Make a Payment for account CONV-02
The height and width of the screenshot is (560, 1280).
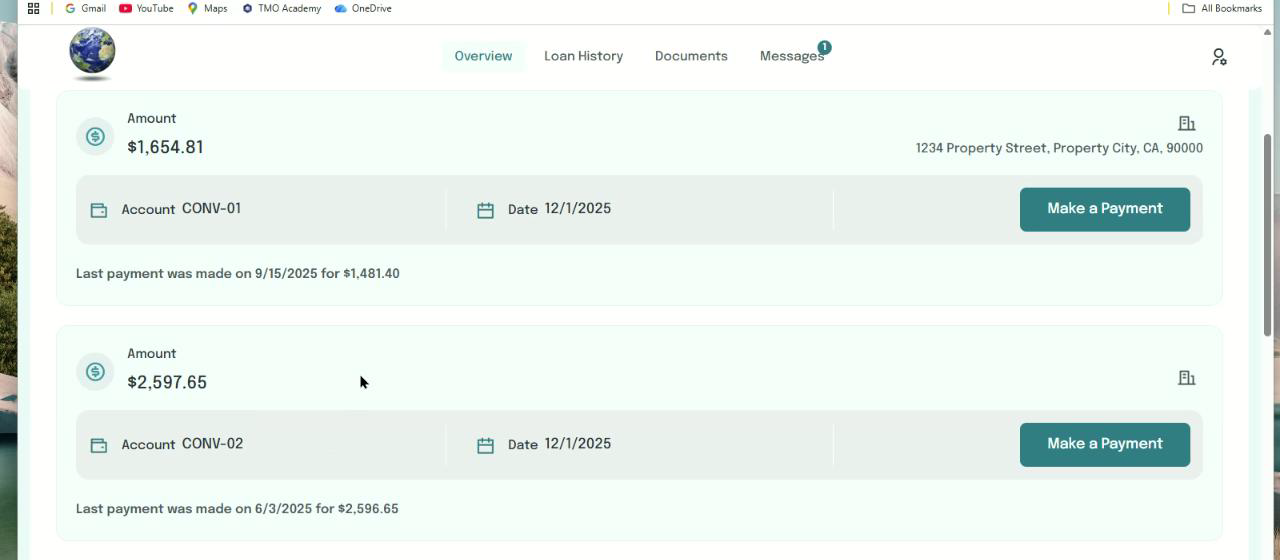pos(1104,444)
